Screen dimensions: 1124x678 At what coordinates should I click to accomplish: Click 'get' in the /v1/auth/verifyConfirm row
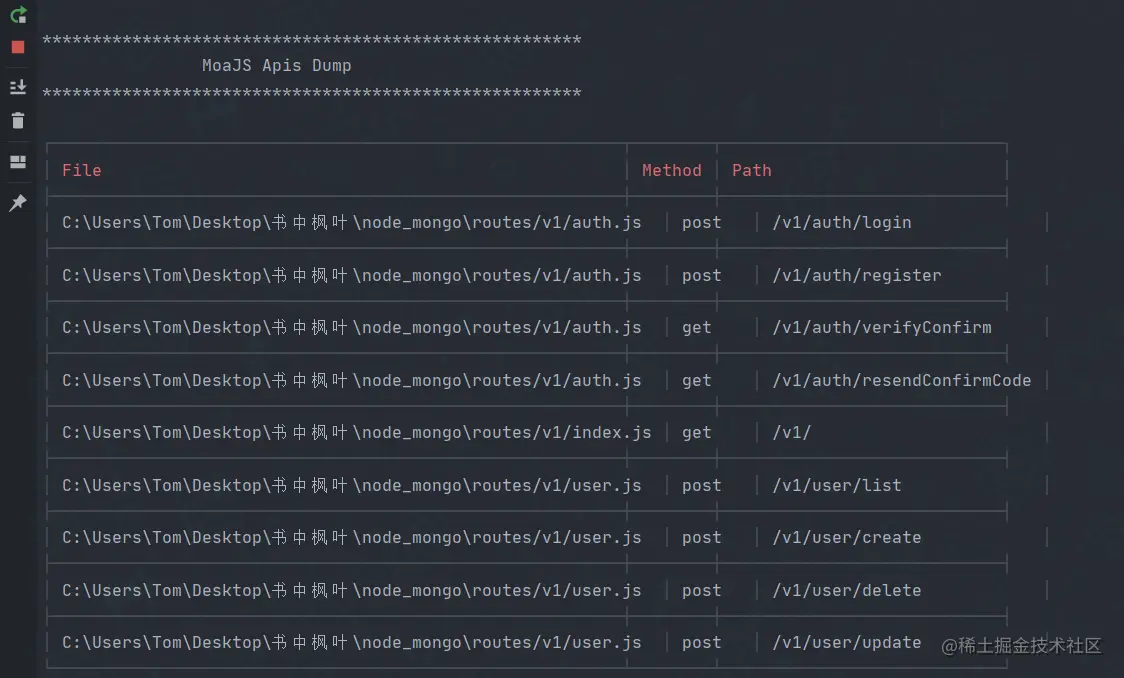[696, 328]
